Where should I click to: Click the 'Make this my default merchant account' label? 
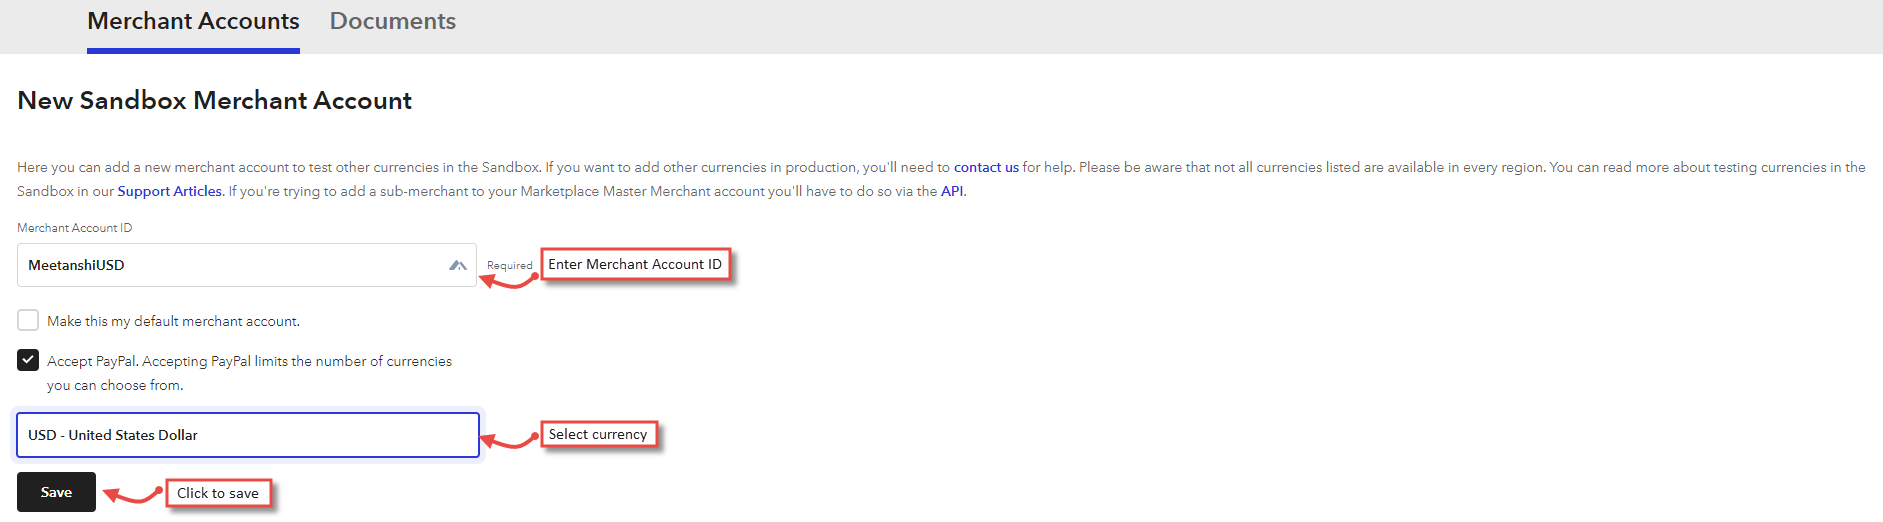click(173, 321)
